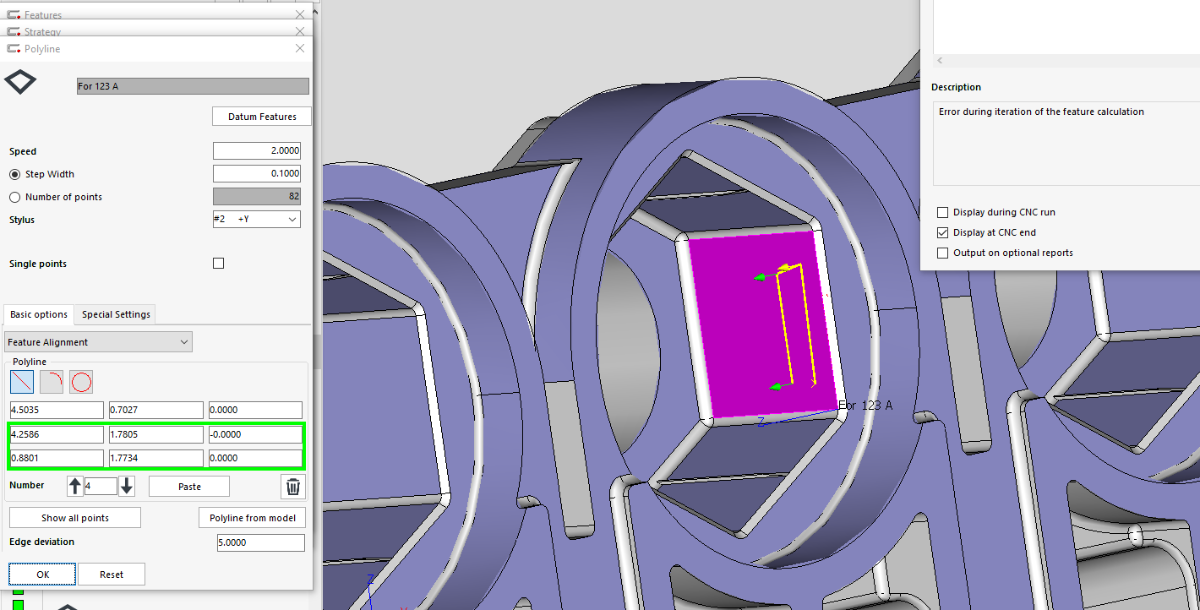Uncheck Display at CNC end

coord(942,233)
